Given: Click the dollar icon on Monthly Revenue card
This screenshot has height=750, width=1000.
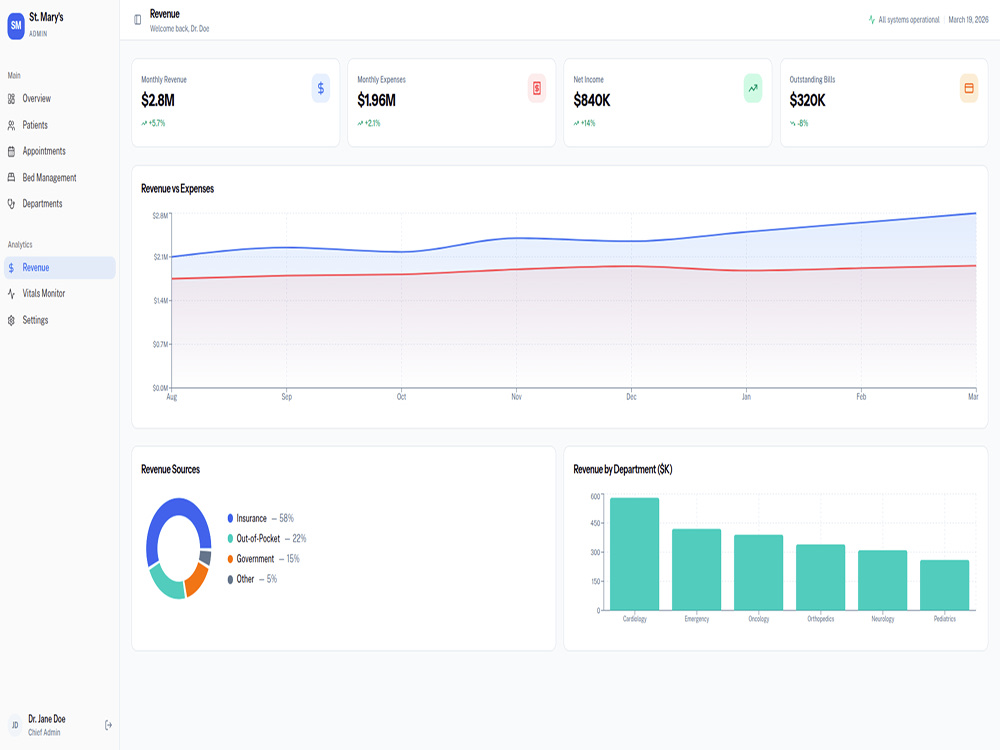Looking at the screenshot, I should (x=321, y=89).
